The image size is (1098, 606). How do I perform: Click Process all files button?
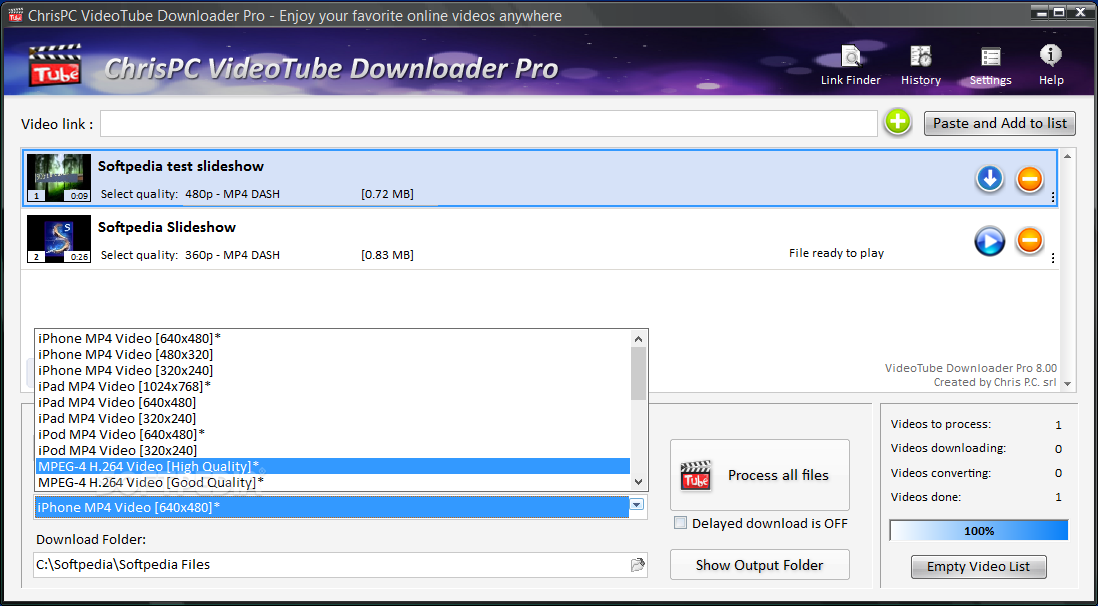(760, 475)
